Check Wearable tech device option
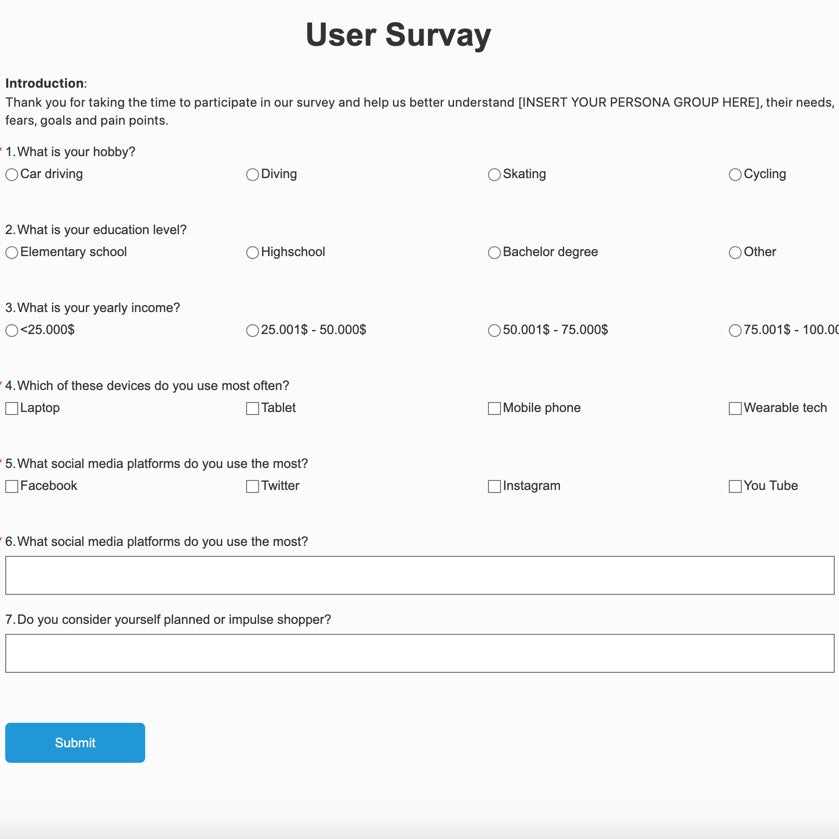 tap(735, 409)
